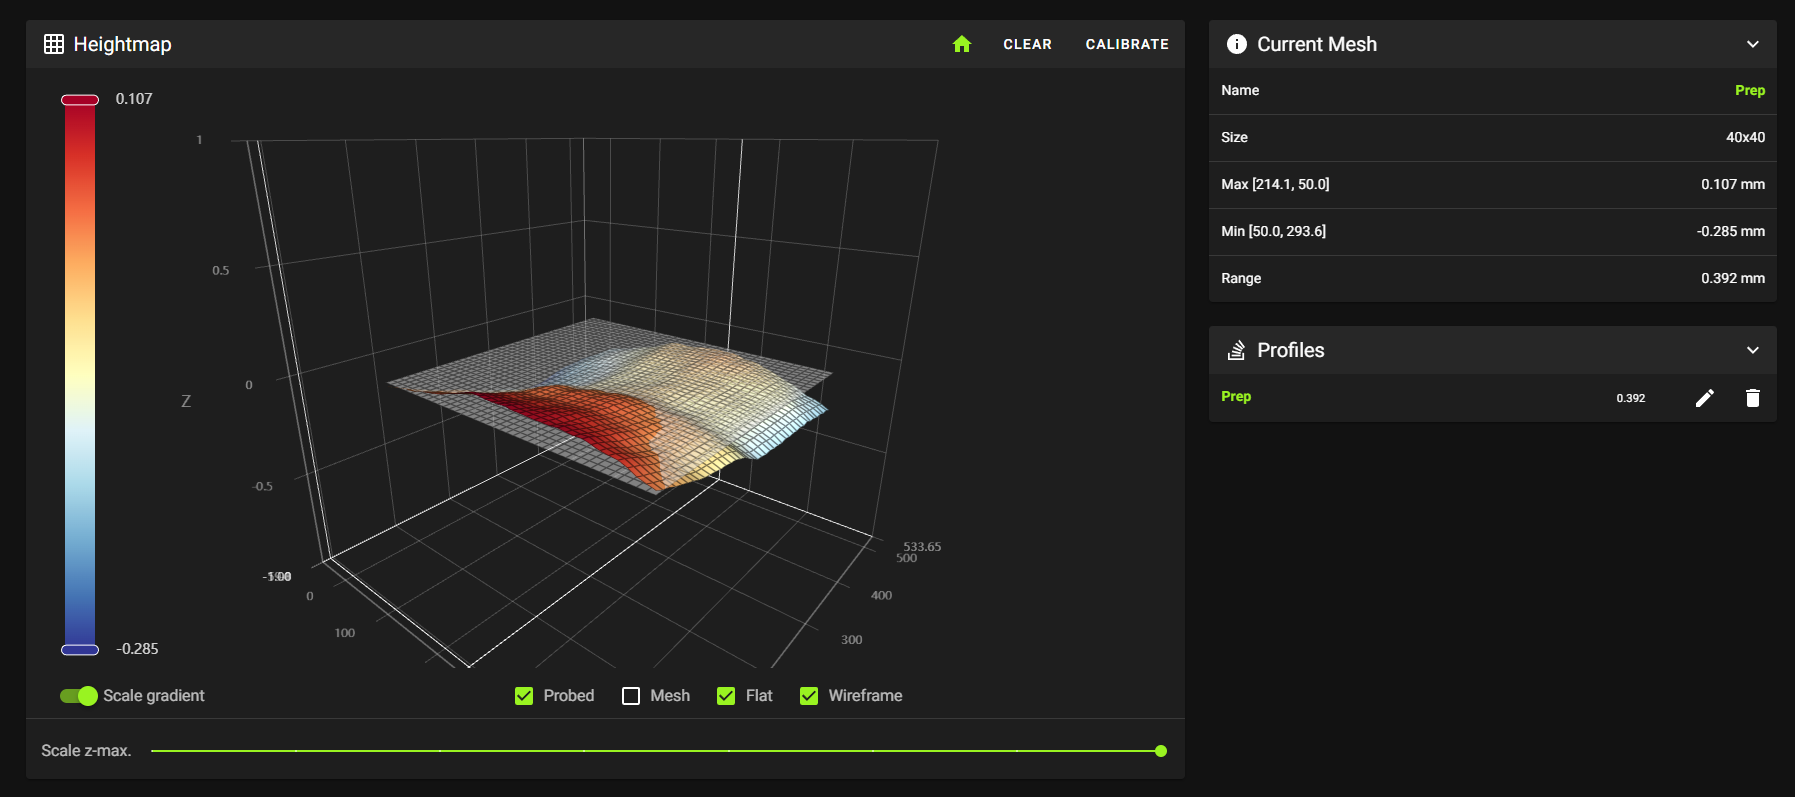1795x797 pixels.
Task: Disable the Wireframe checkbox
Action: 809,696
